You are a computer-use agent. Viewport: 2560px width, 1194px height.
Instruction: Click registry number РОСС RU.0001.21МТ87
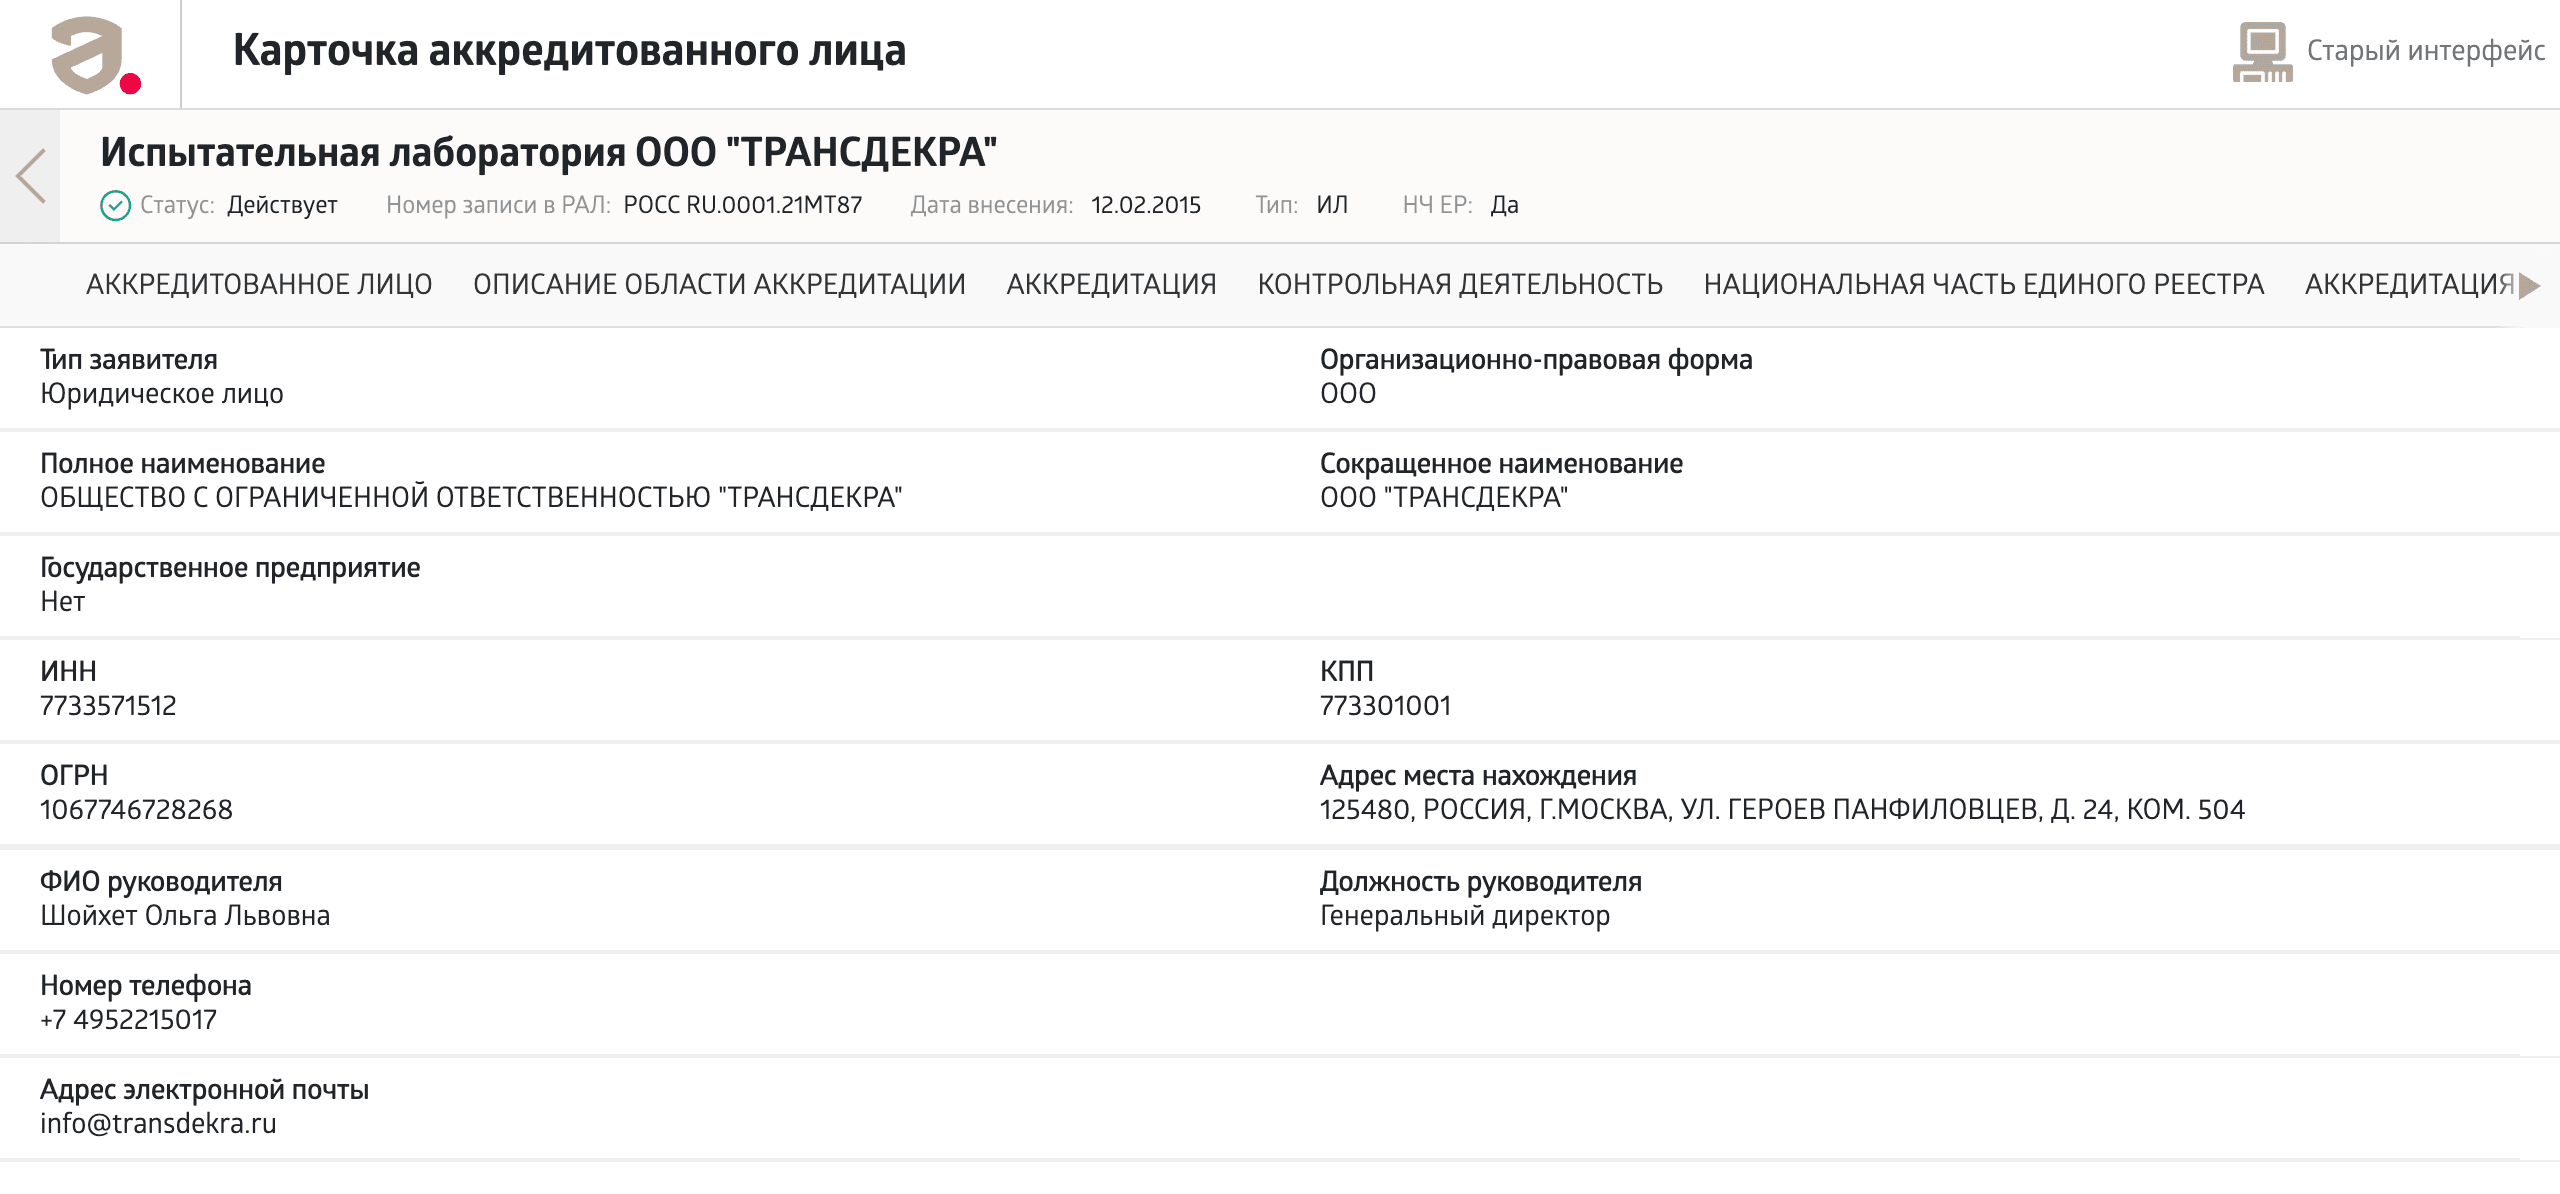[743, 205]
